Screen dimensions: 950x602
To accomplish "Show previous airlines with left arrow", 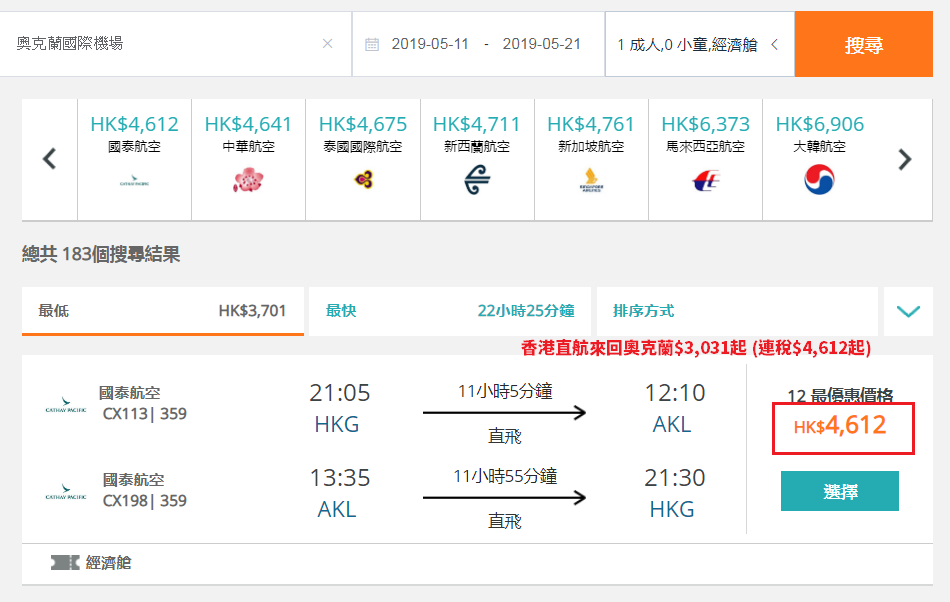I will [50, 159].
